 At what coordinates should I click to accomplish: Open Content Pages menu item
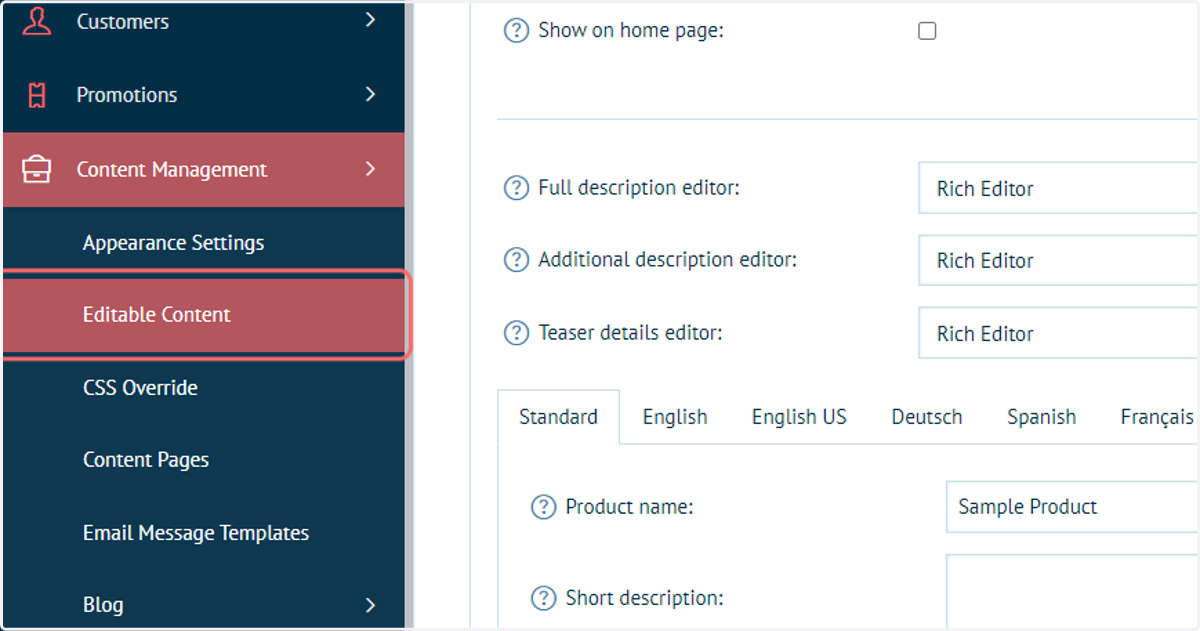coord(203,460)
